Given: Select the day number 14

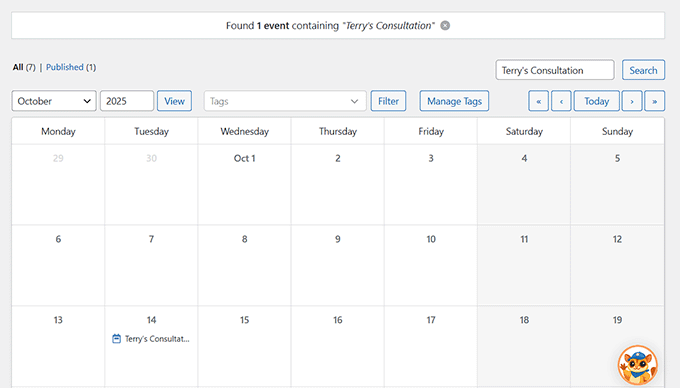Looking at the screenshot, I should (x=151, y=320).
